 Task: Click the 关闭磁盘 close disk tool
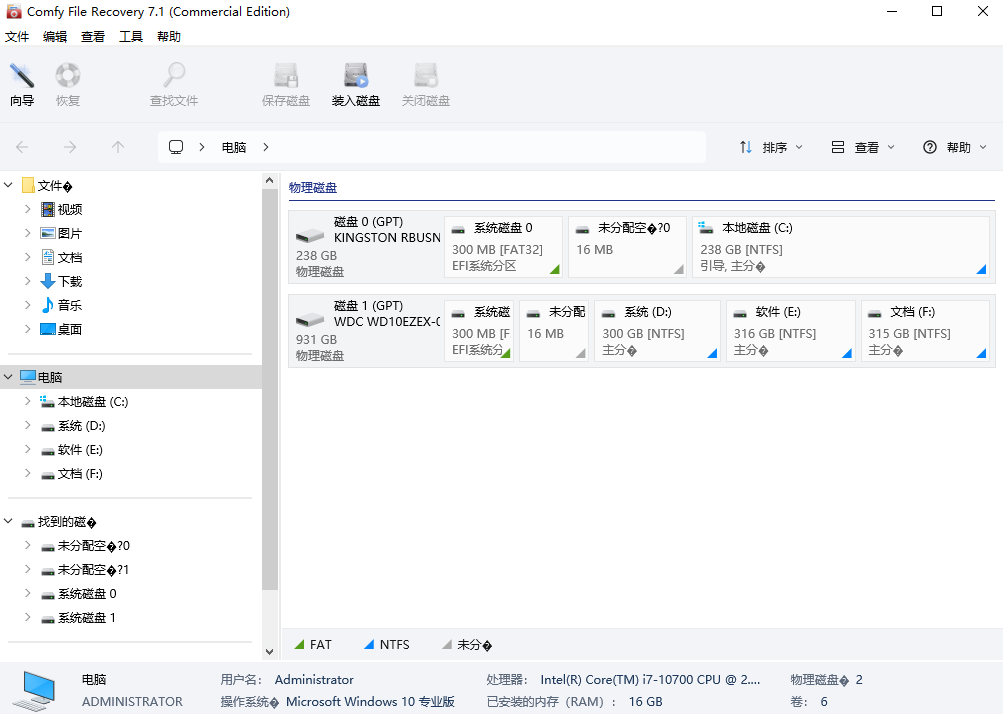coord(425,83)
